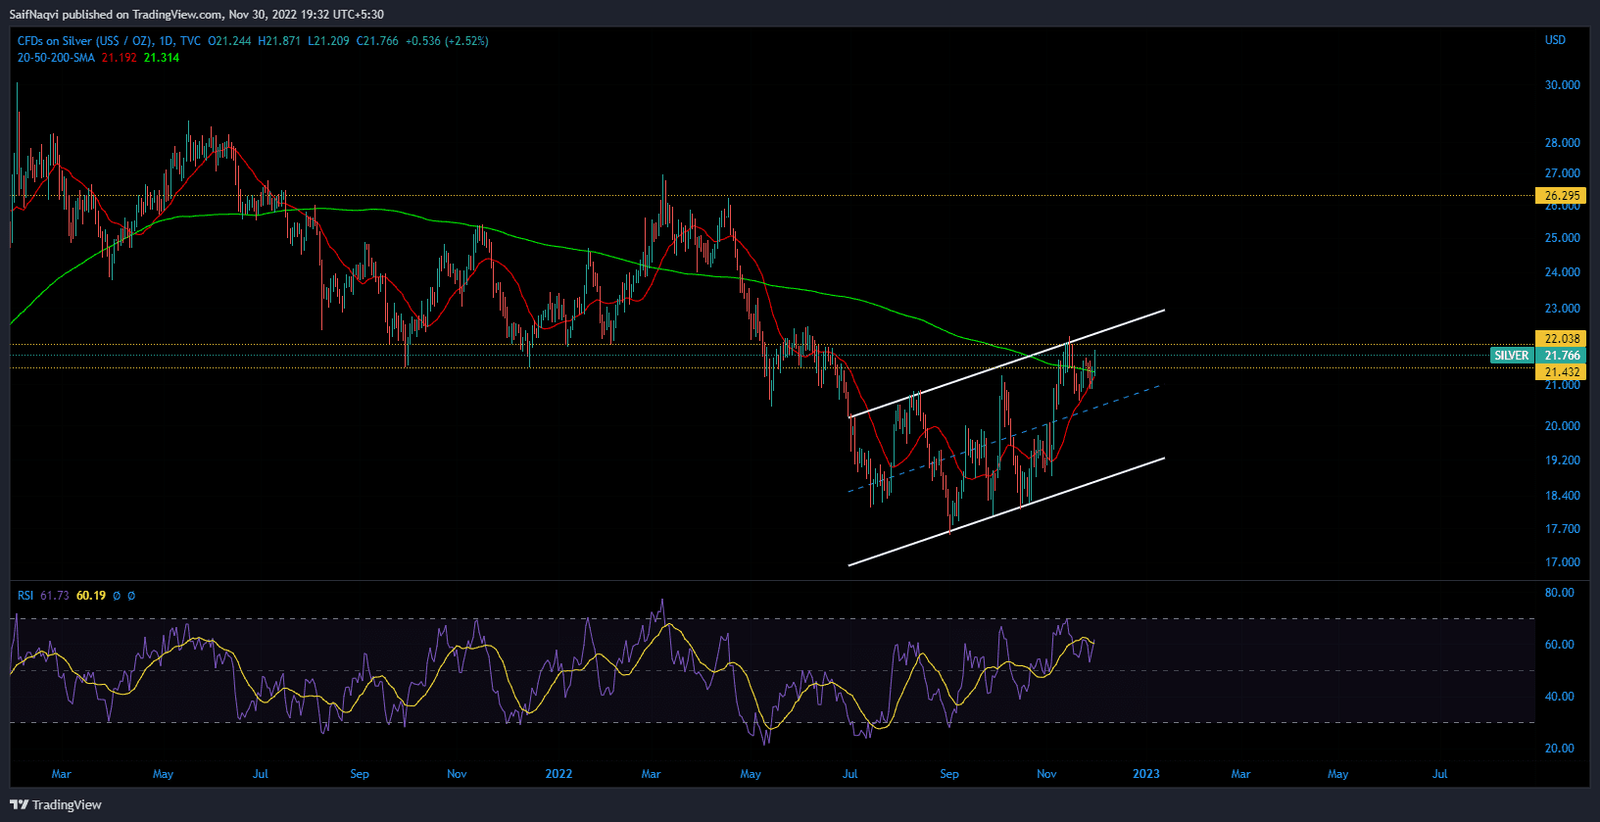Click the low price L21.209
The image size is (1600, 822).
pyautogui.click(x=329, y=41)
